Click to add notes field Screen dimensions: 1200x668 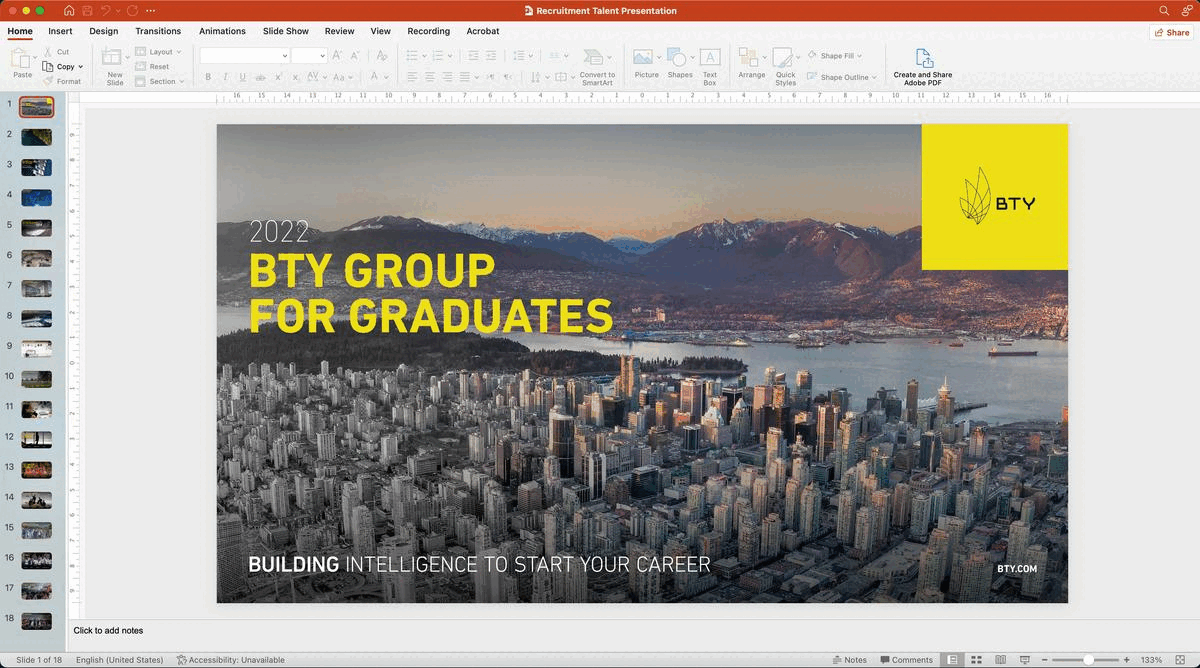pos(108,631)
